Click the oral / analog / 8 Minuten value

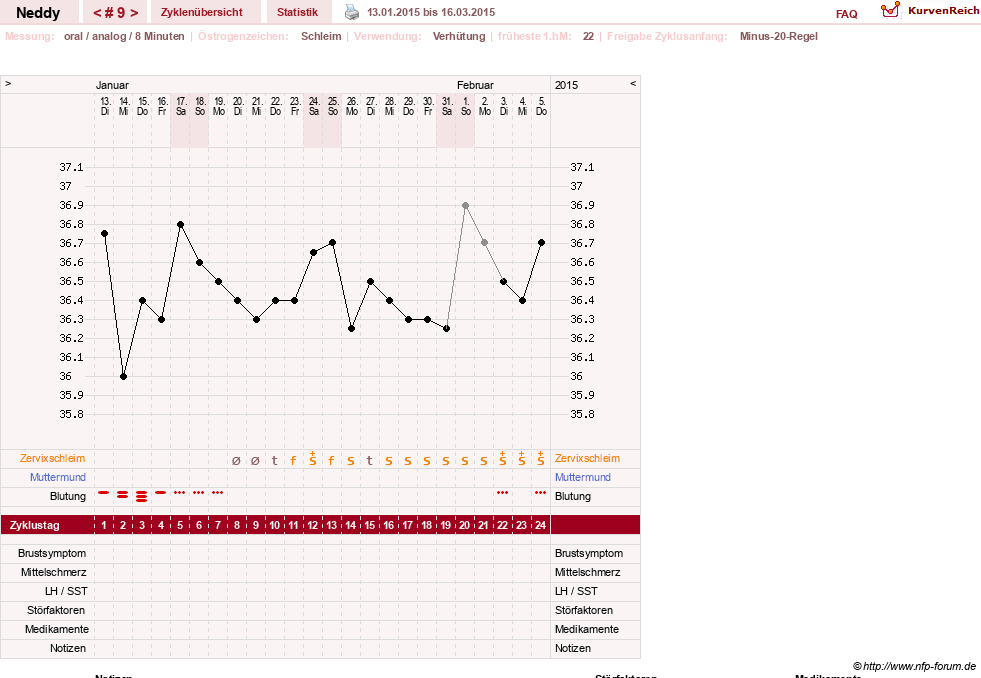[124, 36]
